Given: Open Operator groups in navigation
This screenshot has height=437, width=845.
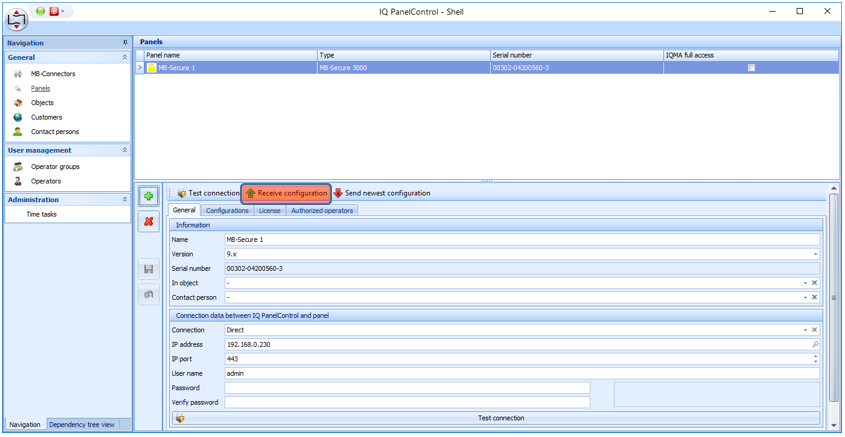Looking at the screenshot, I should point(55,167).
